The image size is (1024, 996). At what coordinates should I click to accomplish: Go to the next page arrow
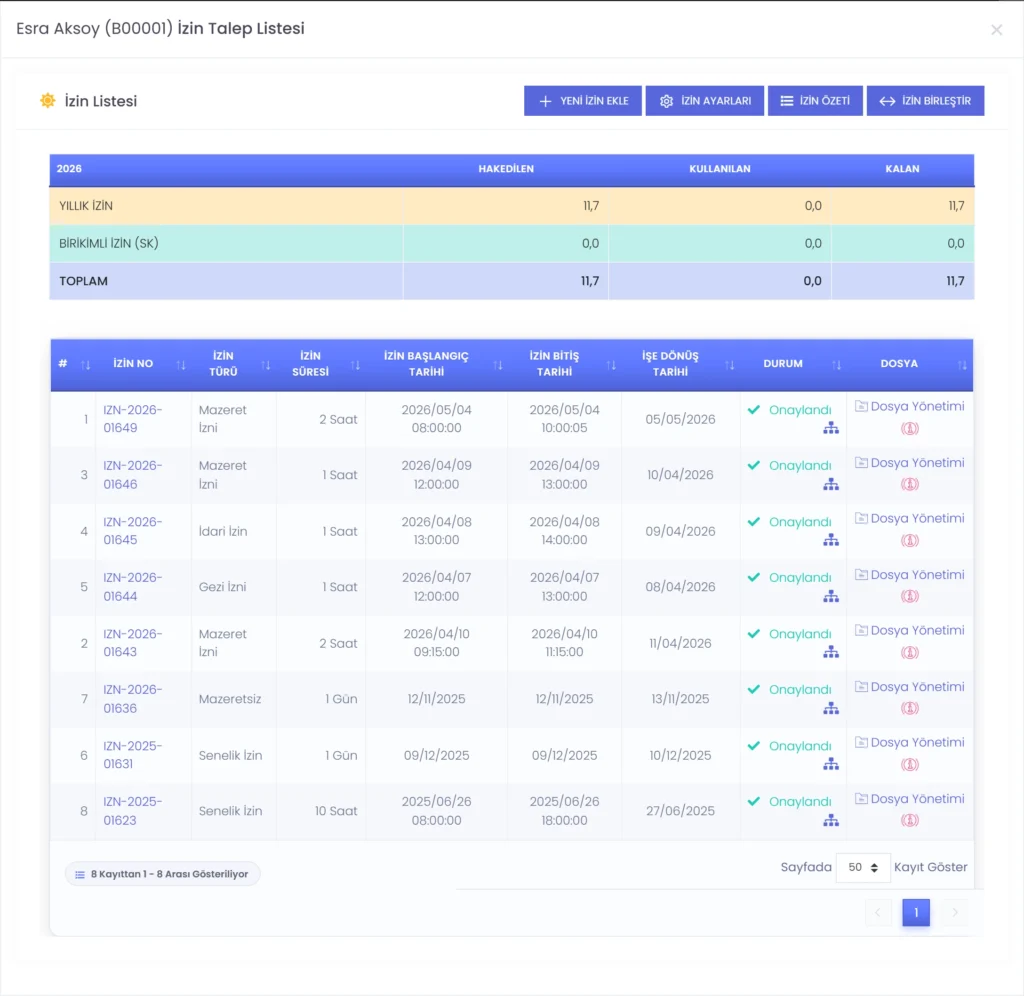[x=955, y=912]
